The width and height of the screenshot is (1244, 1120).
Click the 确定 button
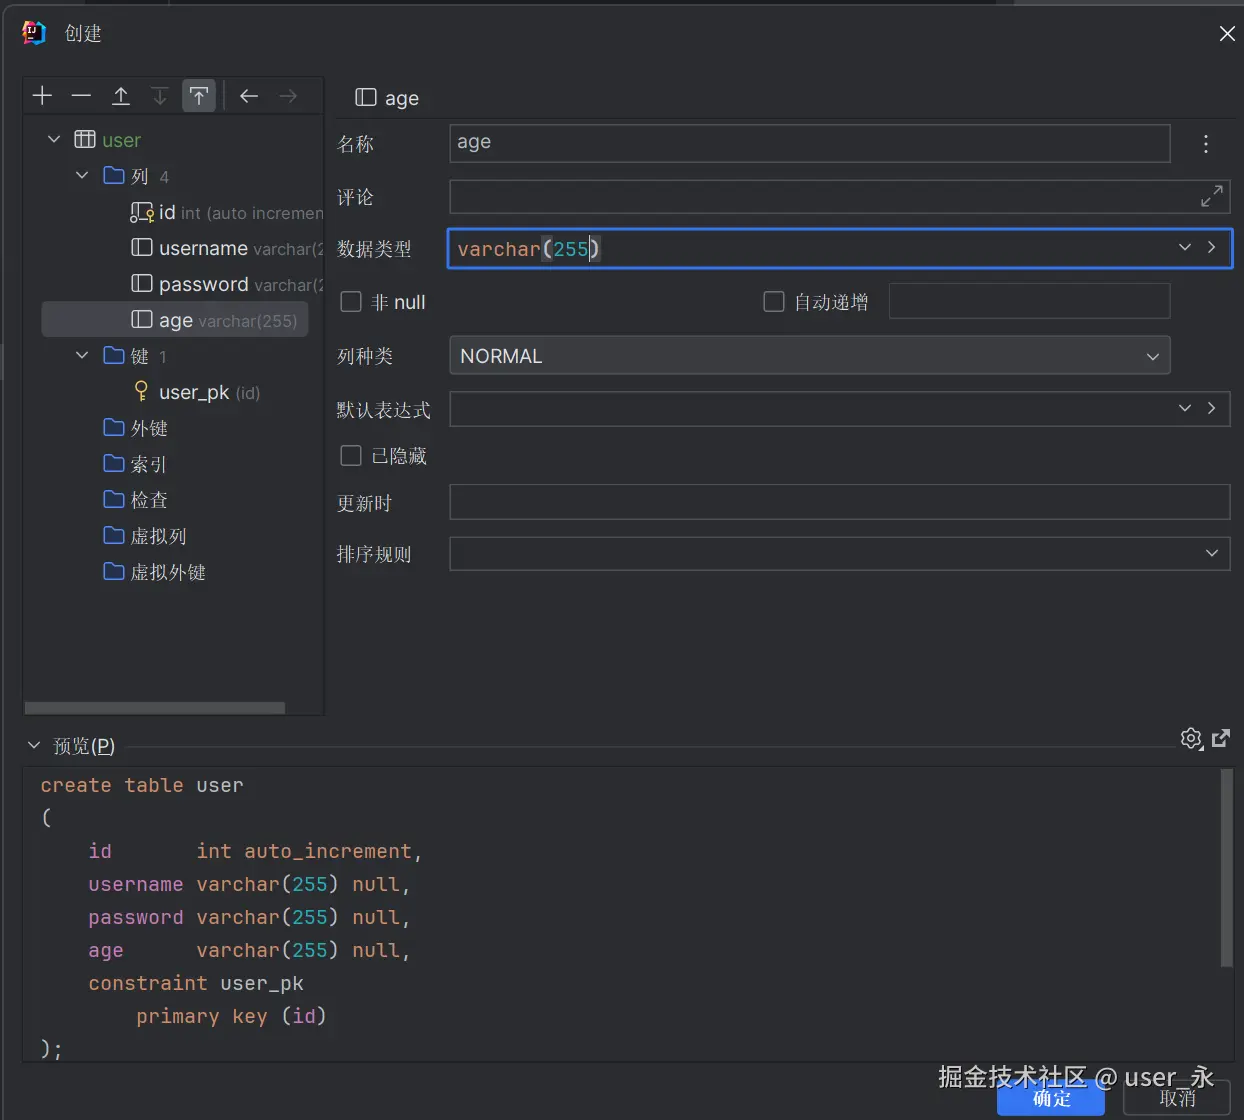coord(1051,1099)
